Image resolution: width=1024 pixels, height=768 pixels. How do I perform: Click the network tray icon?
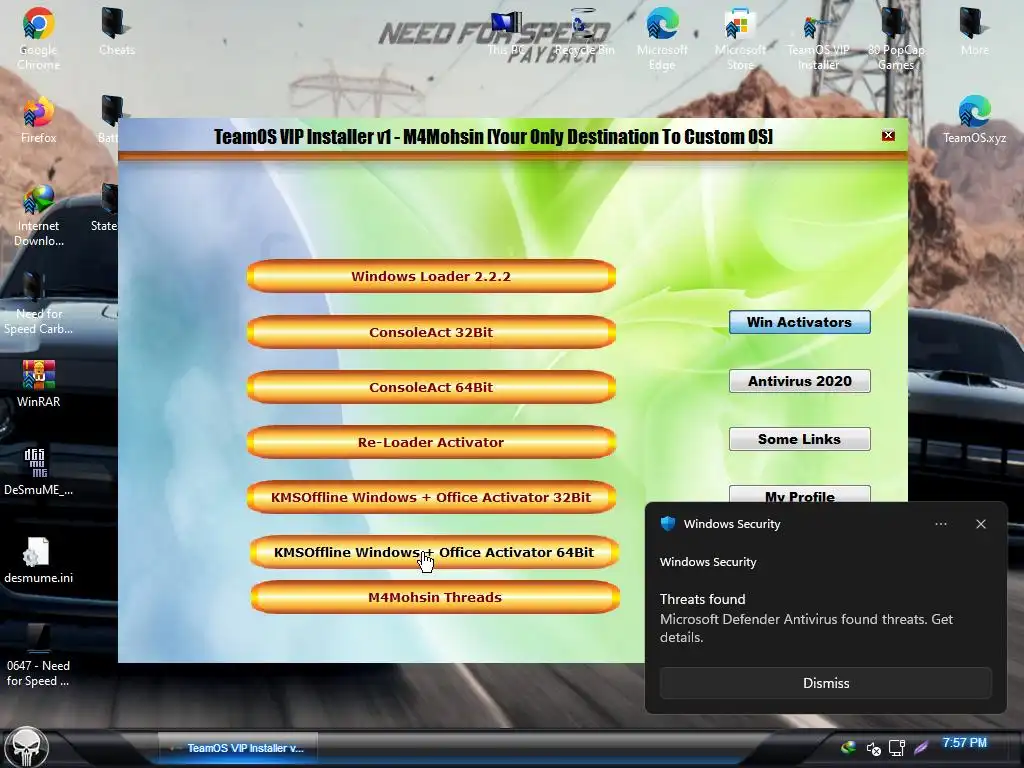[897, 748]
